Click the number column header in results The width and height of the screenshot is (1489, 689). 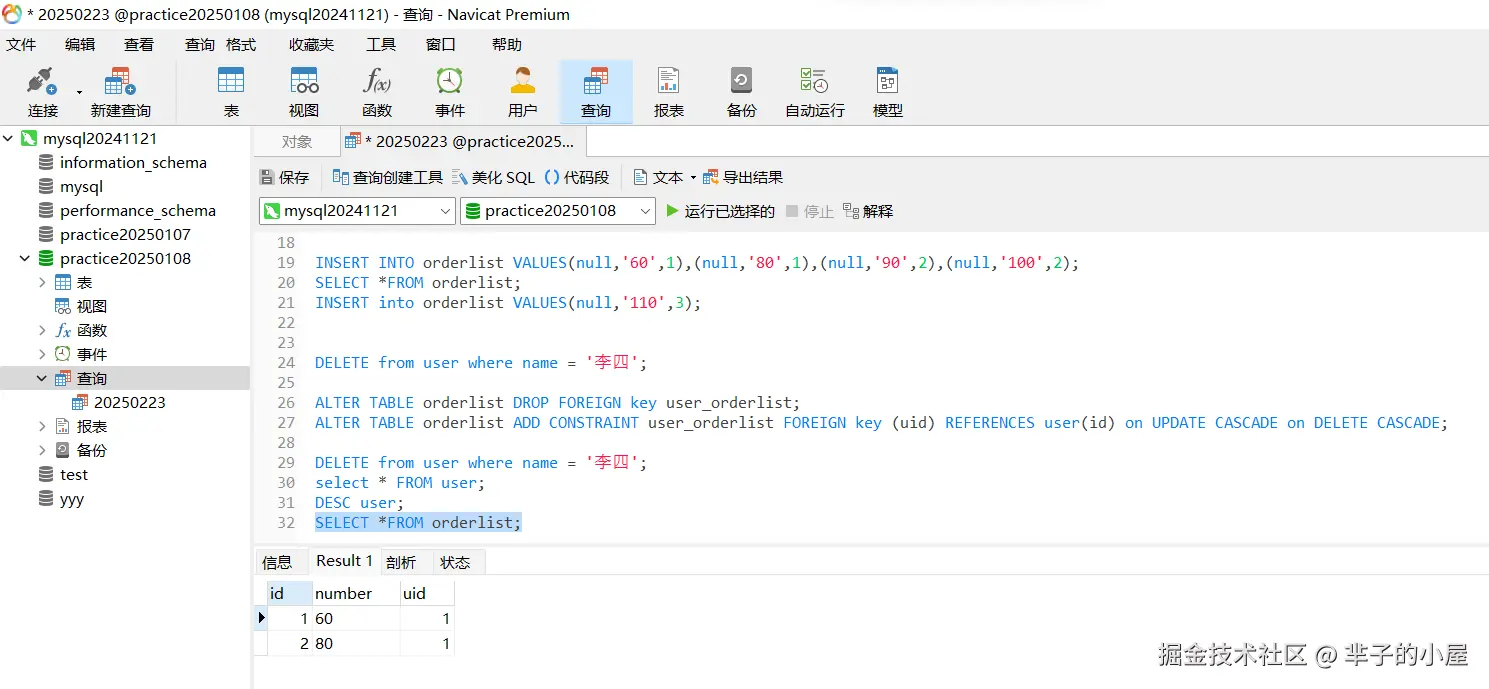356,593
